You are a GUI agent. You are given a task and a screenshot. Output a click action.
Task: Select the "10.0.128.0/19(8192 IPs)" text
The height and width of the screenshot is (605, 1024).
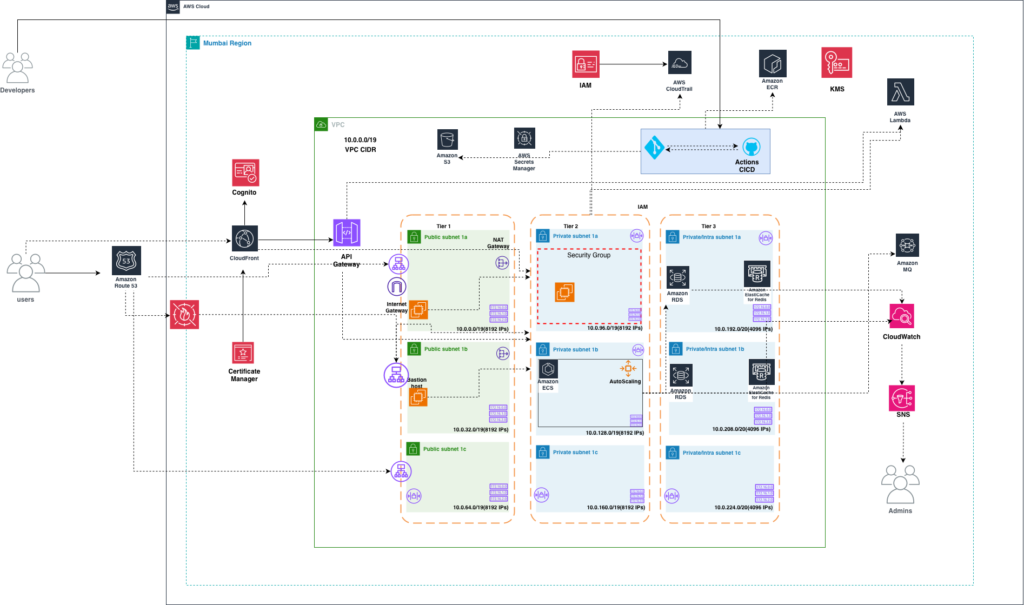[x=615, y=433]
